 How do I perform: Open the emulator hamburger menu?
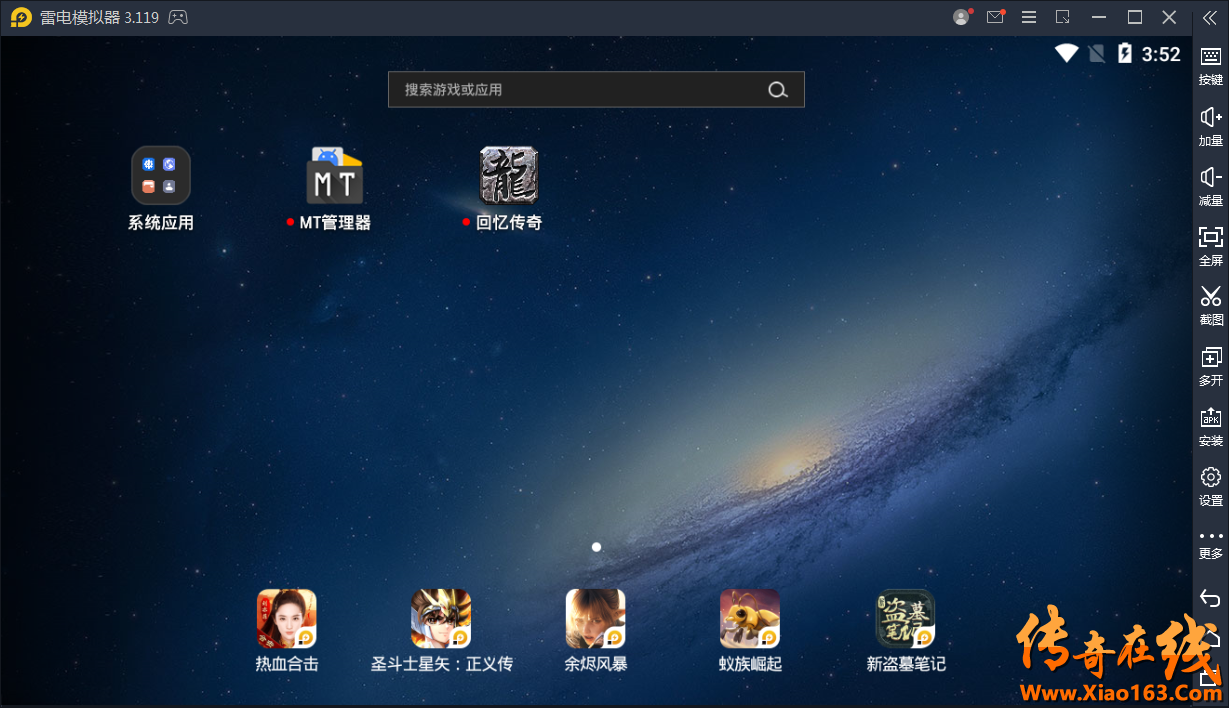tap(1028, 17)
